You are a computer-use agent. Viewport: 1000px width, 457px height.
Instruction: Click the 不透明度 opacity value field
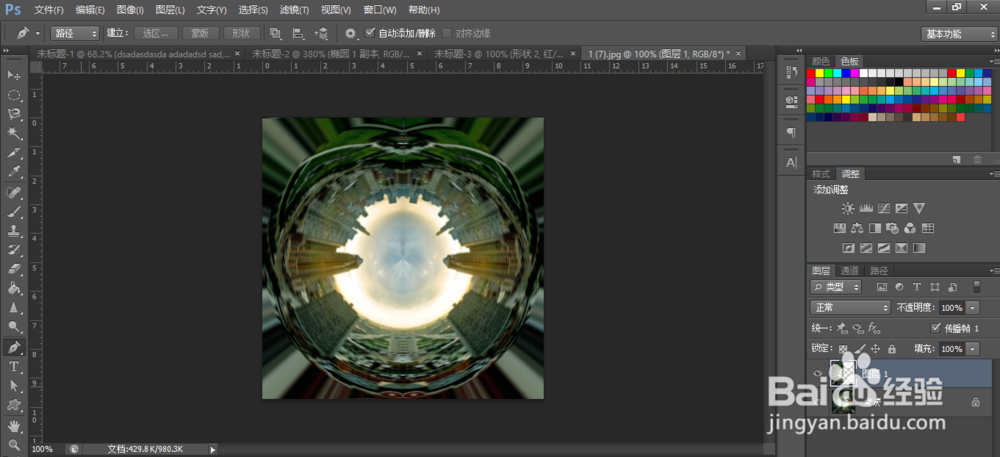(x=950, y=308)
